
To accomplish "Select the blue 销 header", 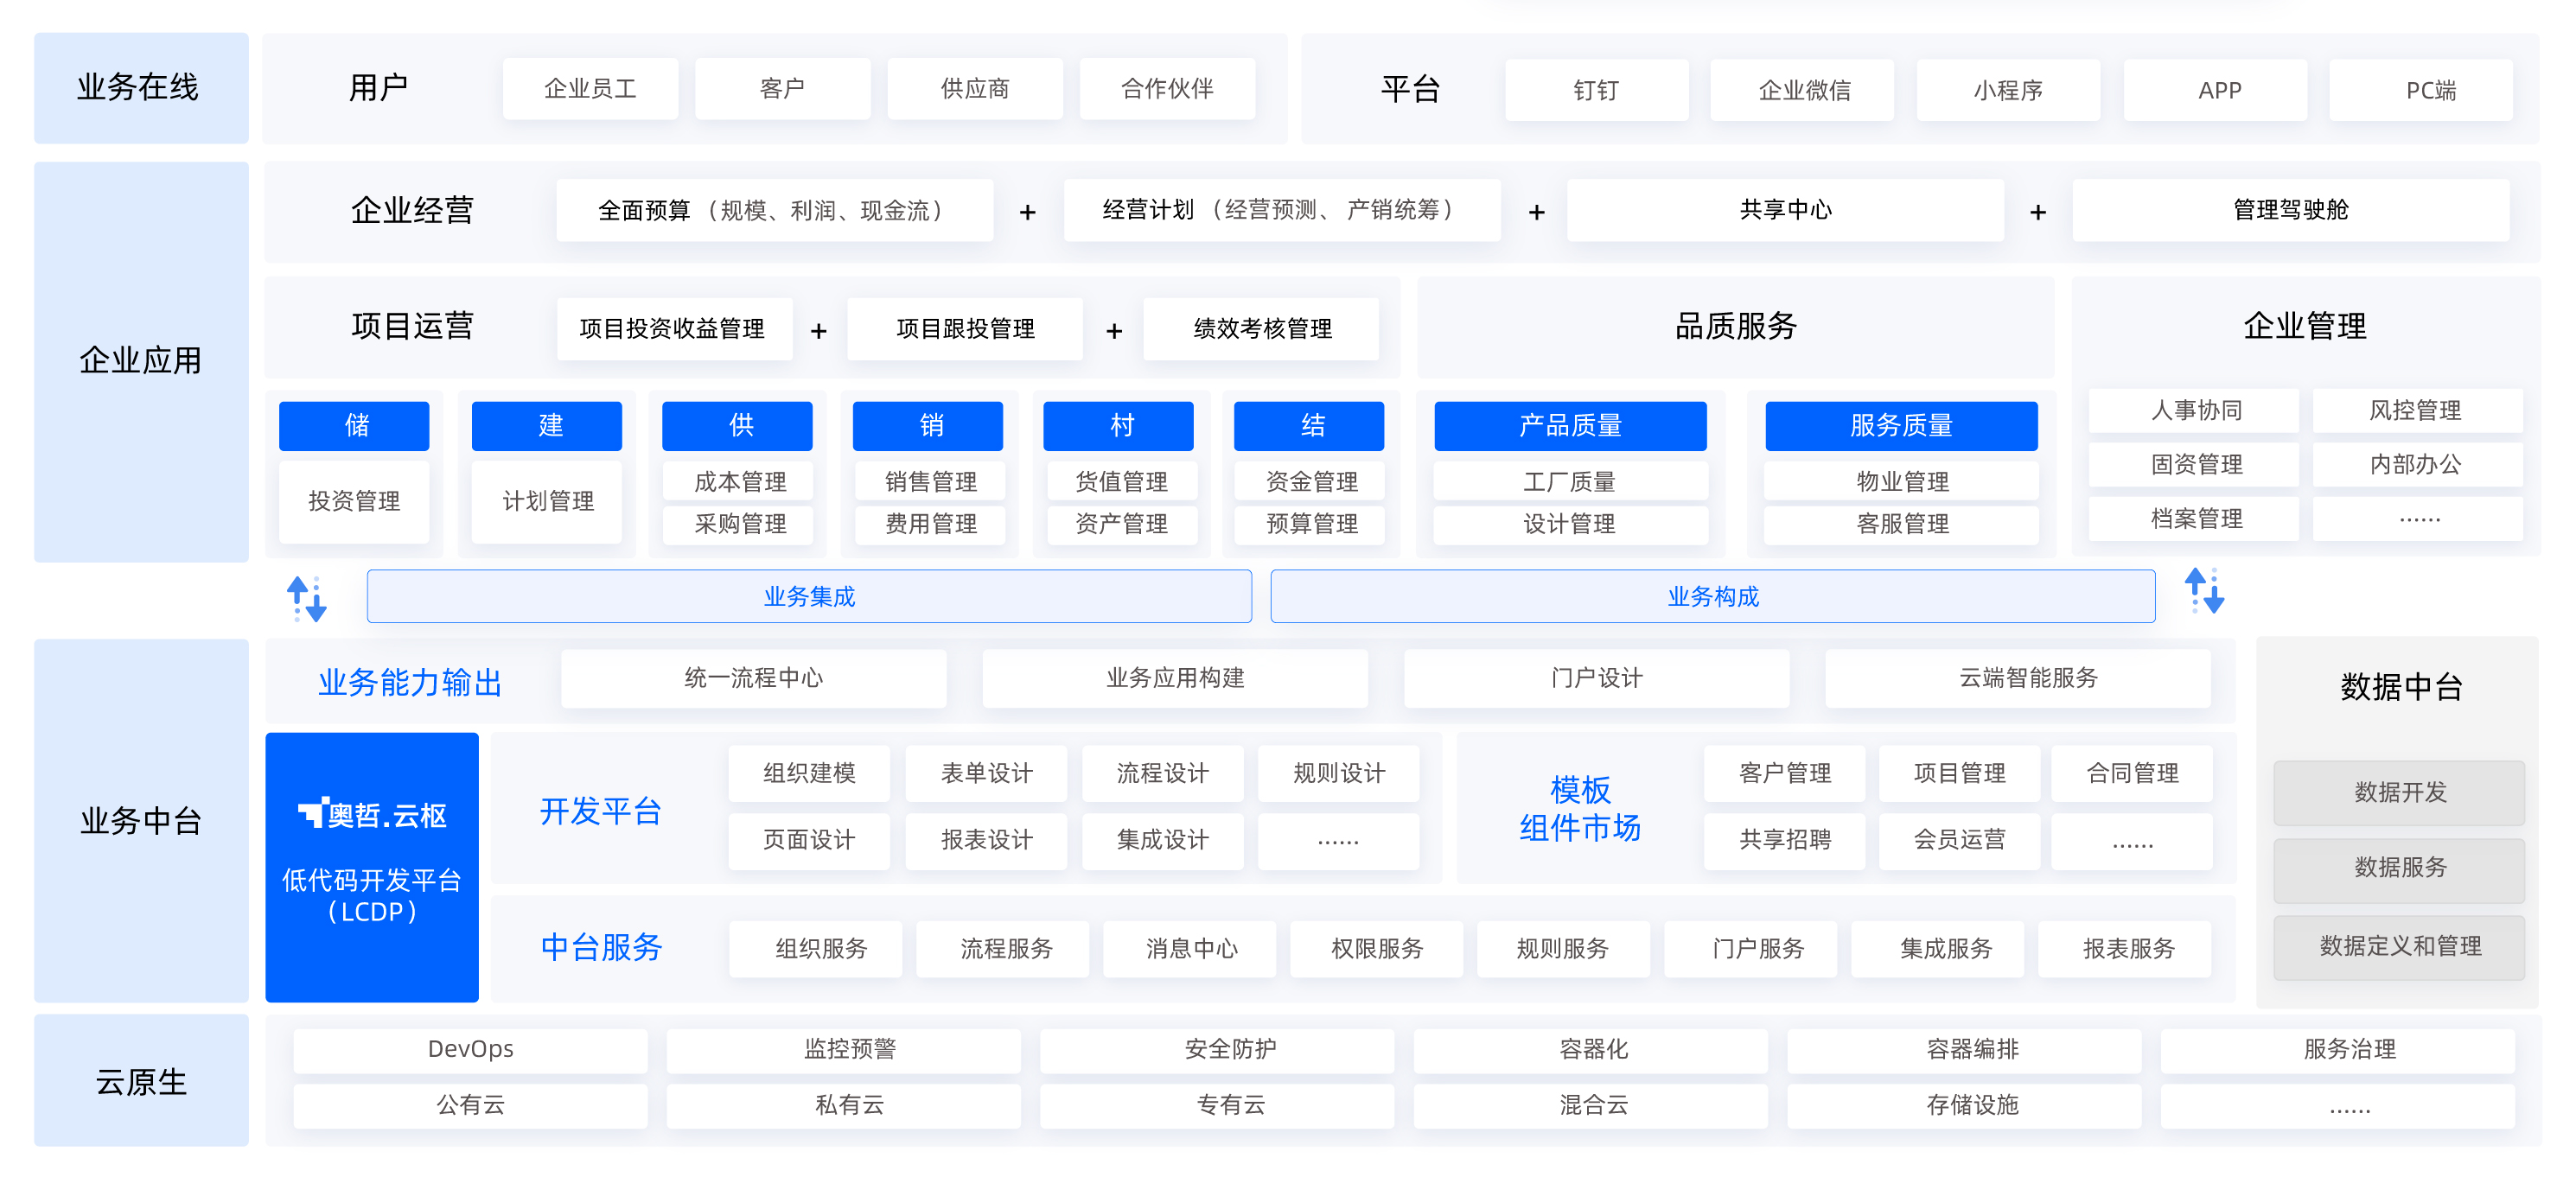I will click(x=928, y=426).
